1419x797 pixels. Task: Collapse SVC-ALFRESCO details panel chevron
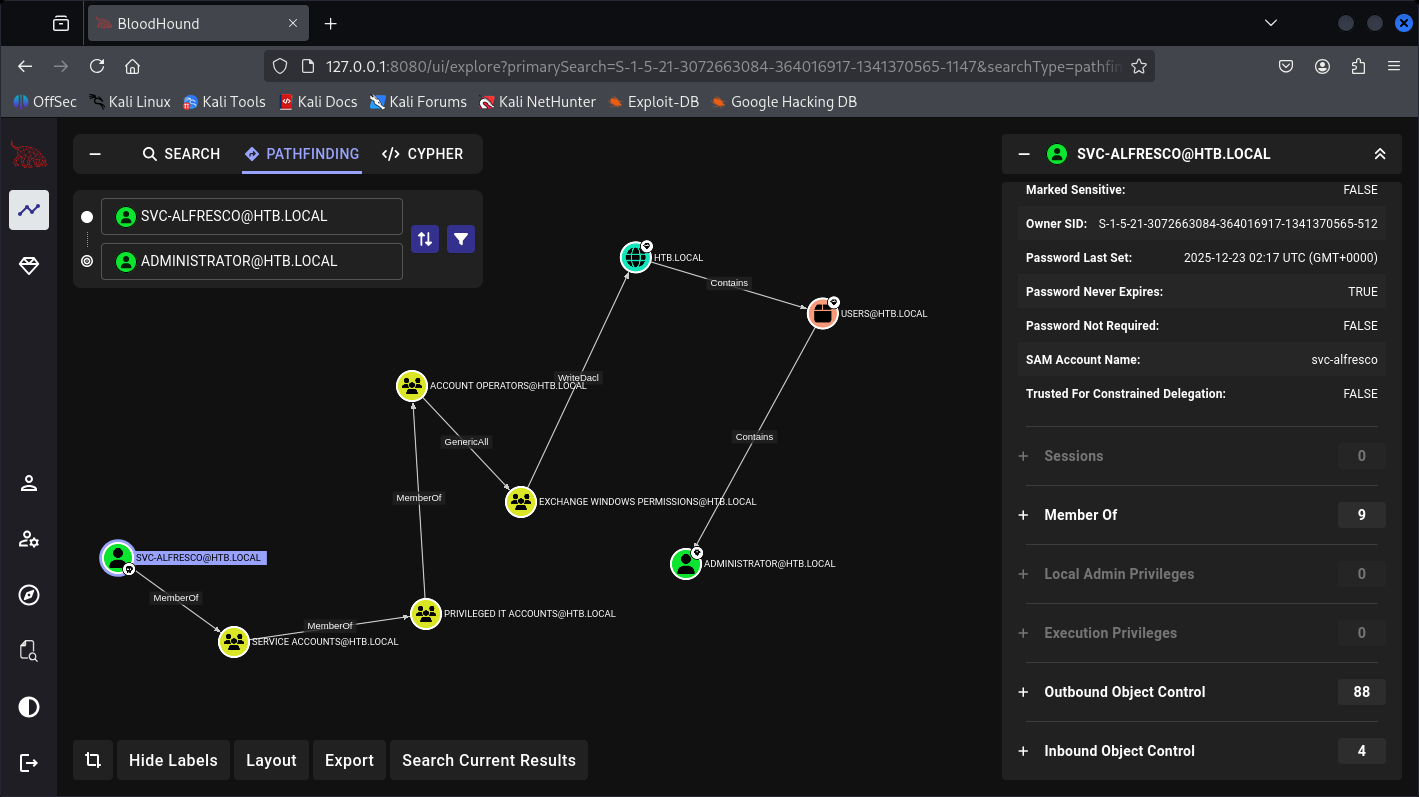[x=1380, y=154]
